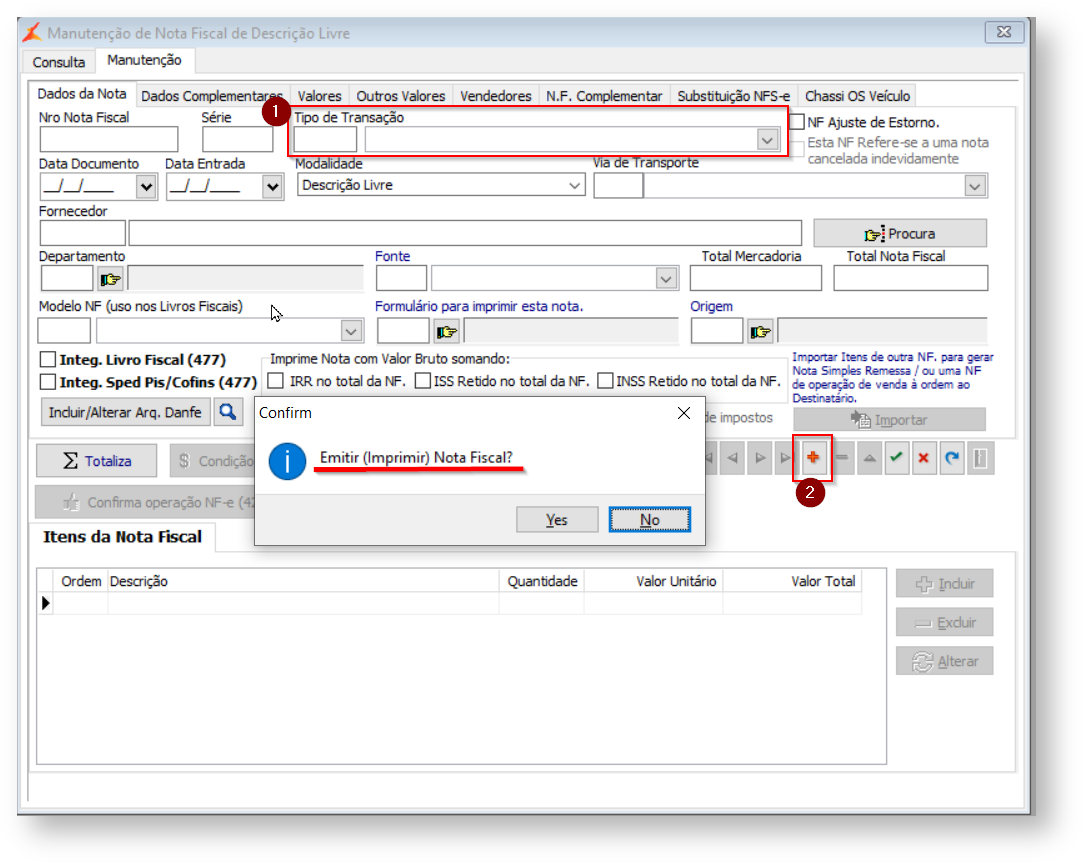Click the magnifier search icon near Danfe
The height and width of the screenshot is (864, 1084).
point(228,412)
